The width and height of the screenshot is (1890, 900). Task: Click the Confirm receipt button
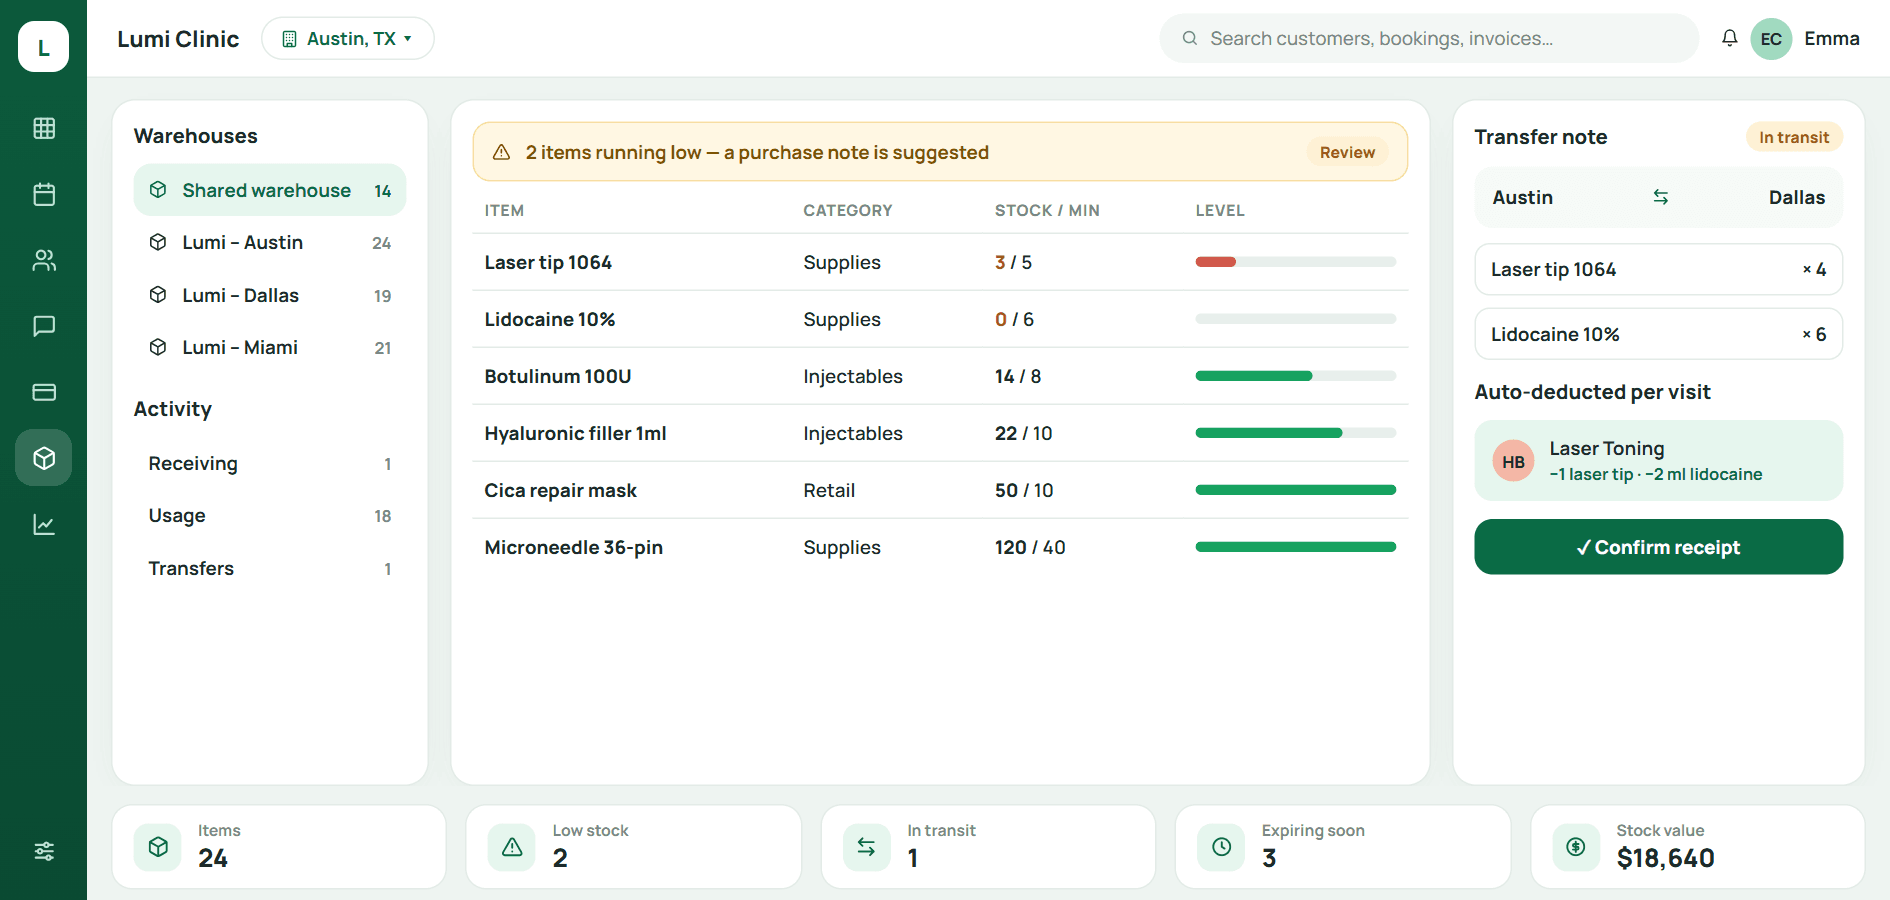[x=1658, y=547]
